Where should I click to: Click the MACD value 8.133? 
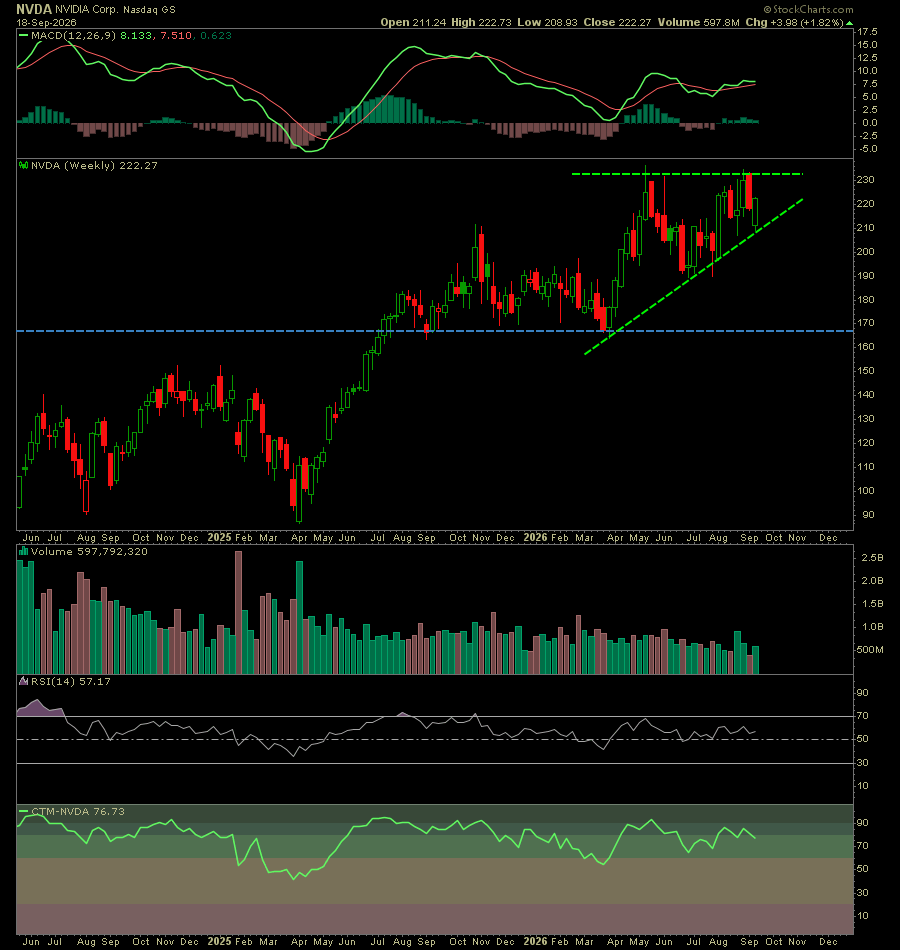pos(136,36)
